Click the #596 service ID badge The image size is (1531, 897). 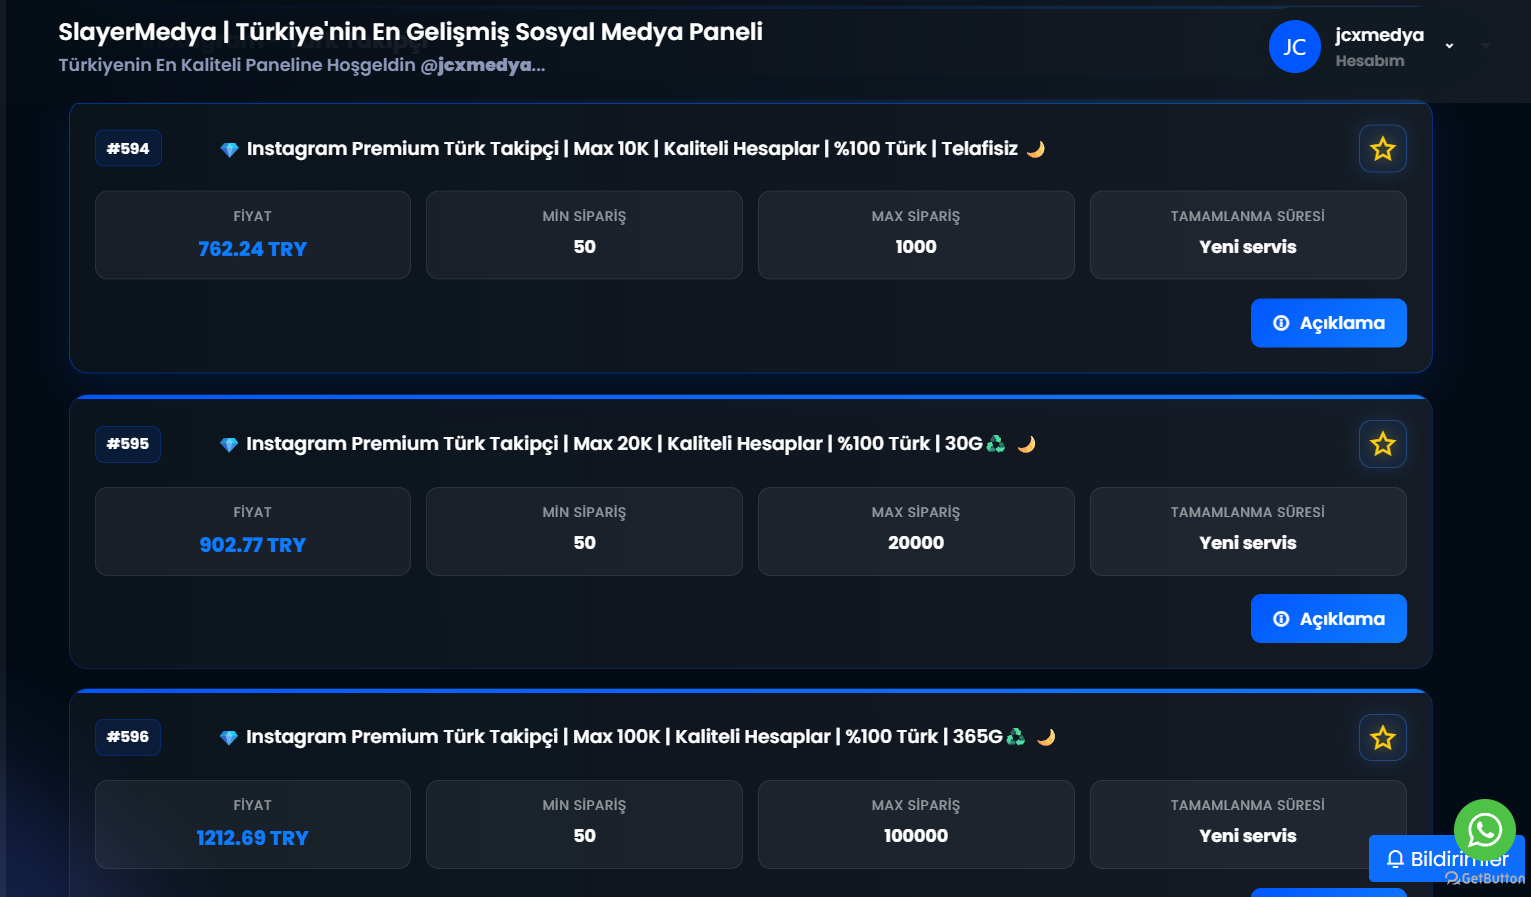click(x=128, y=737)
